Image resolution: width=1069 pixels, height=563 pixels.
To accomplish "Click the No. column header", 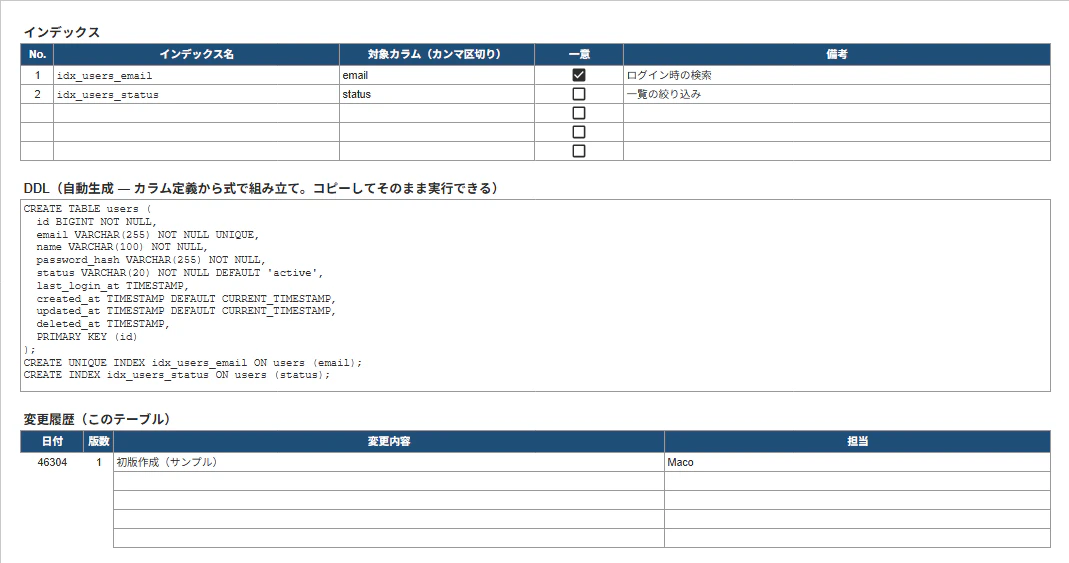I will tap(37, 55).
